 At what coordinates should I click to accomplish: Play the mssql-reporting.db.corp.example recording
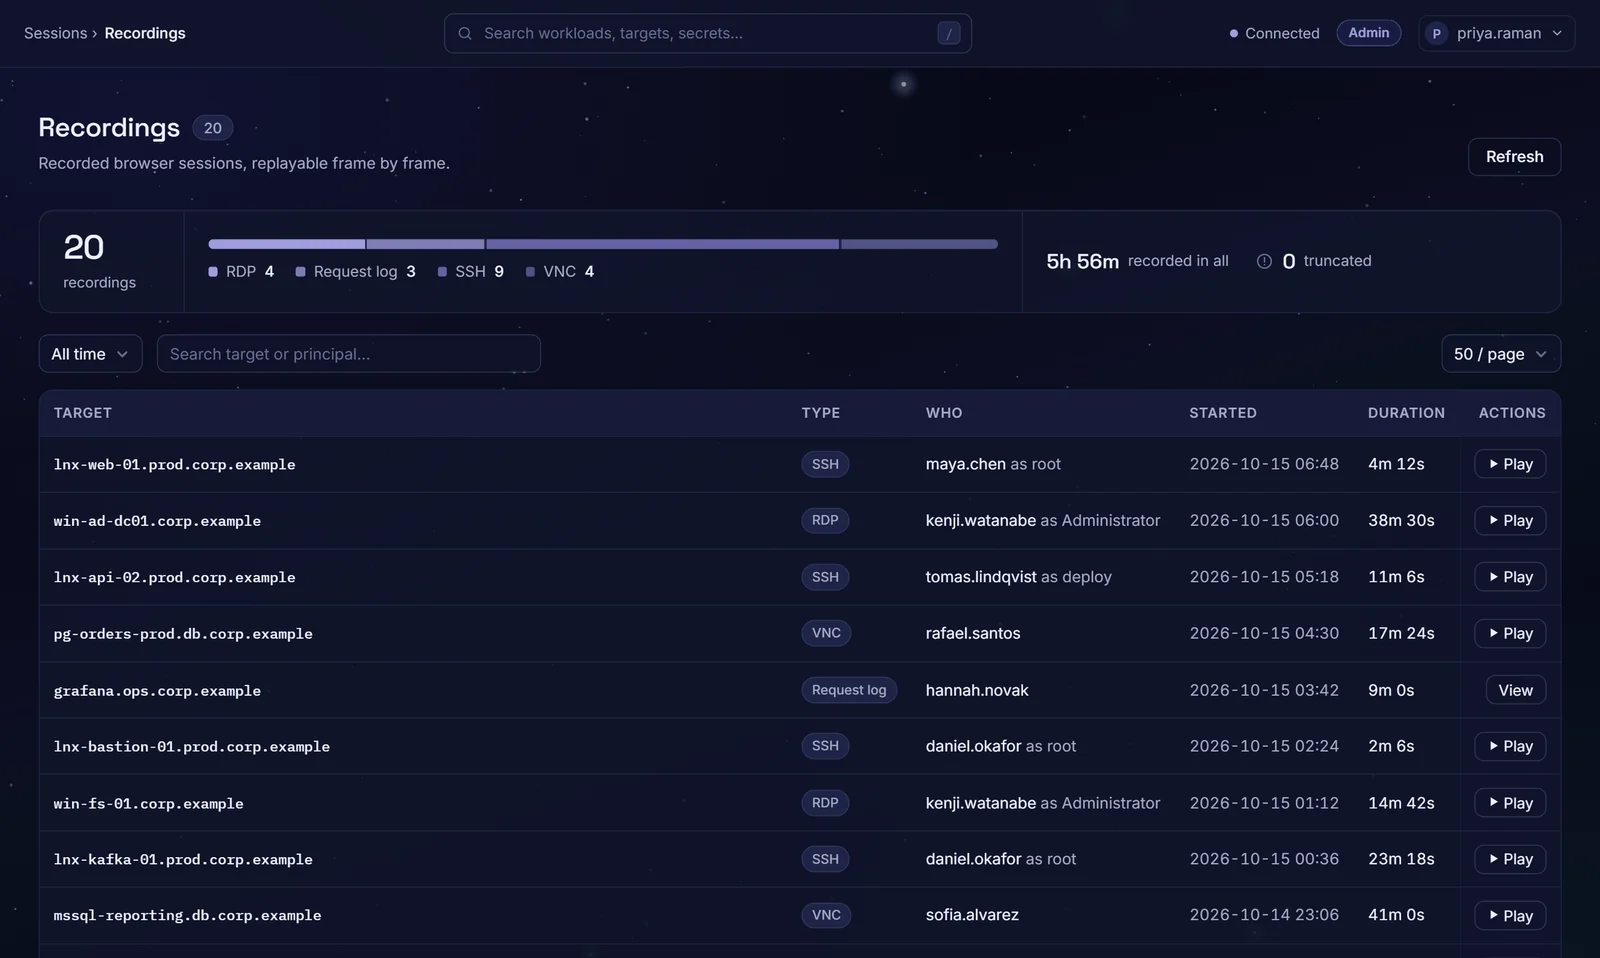[x=1510, y=916]
